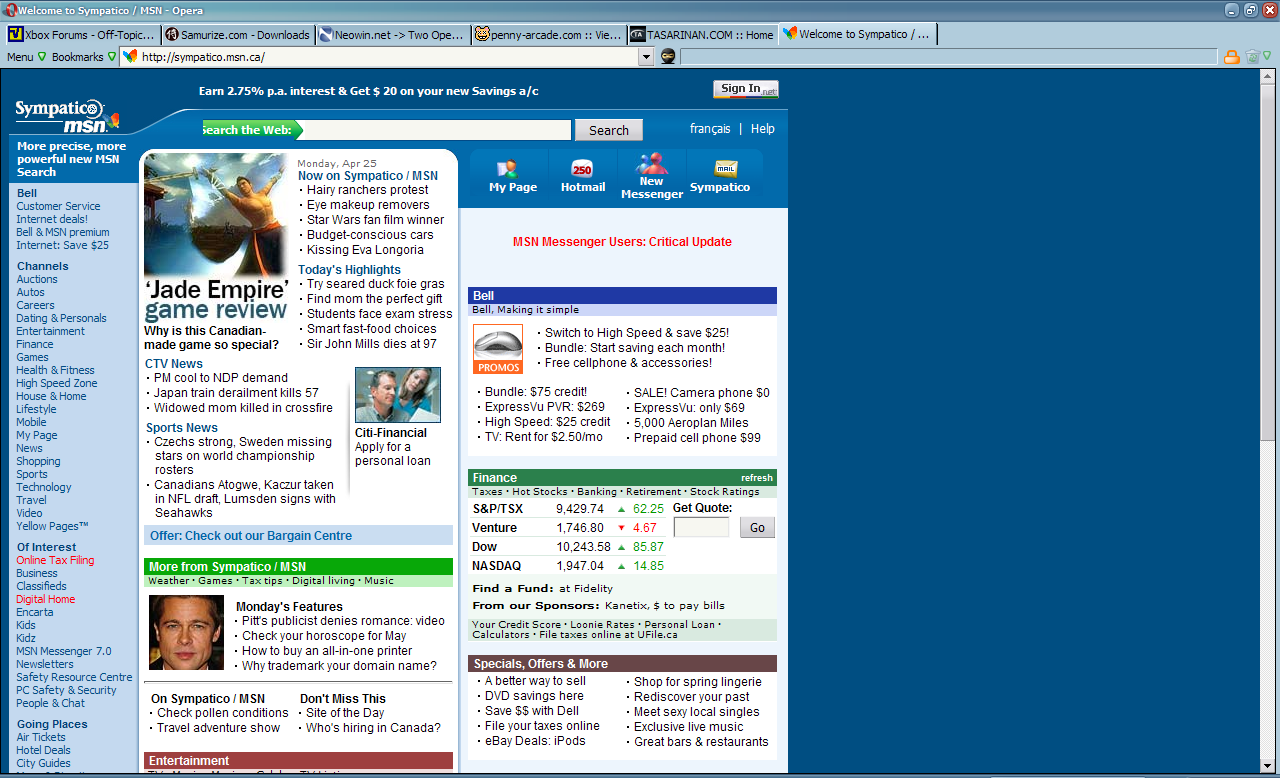This screenshot has height=778, width=1280.
Task: Open 'Switch to High Speed & save $25!' link
Action: 637,333
